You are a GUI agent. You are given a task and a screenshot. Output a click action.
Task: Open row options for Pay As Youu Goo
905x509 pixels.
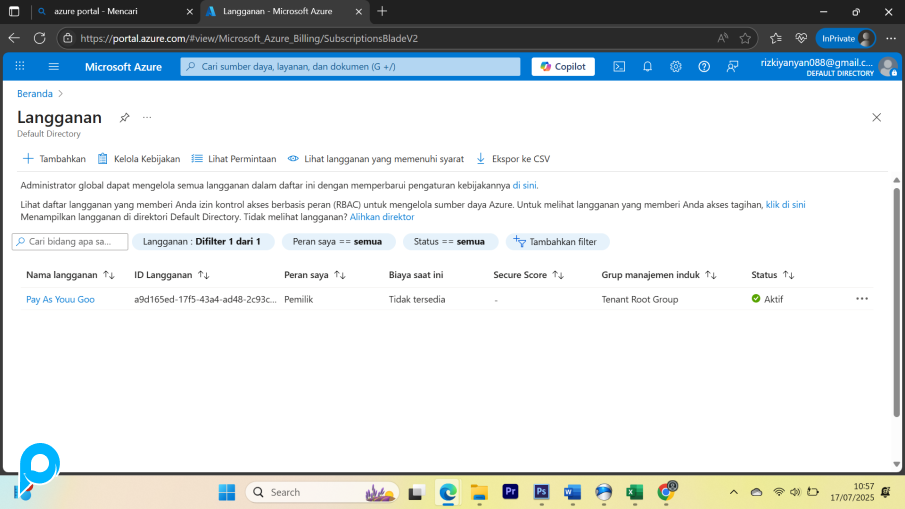pos(862,299)
